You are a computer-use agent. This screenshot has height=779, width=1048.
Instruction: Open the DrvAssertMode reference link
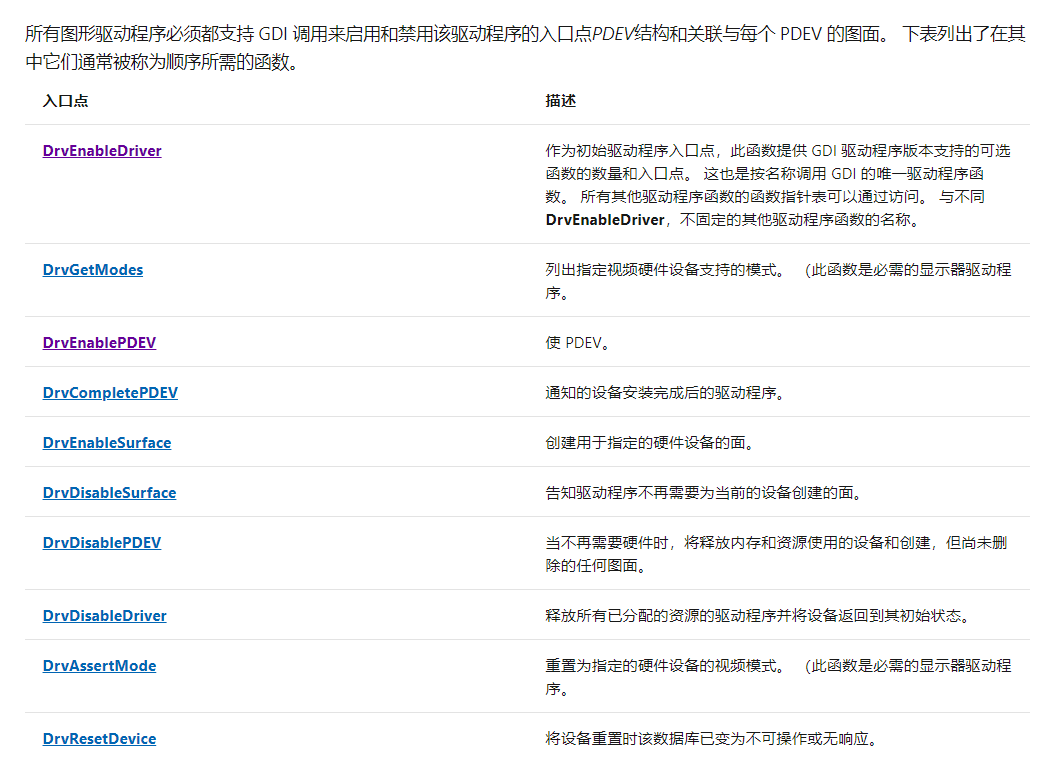click(99, 664)
